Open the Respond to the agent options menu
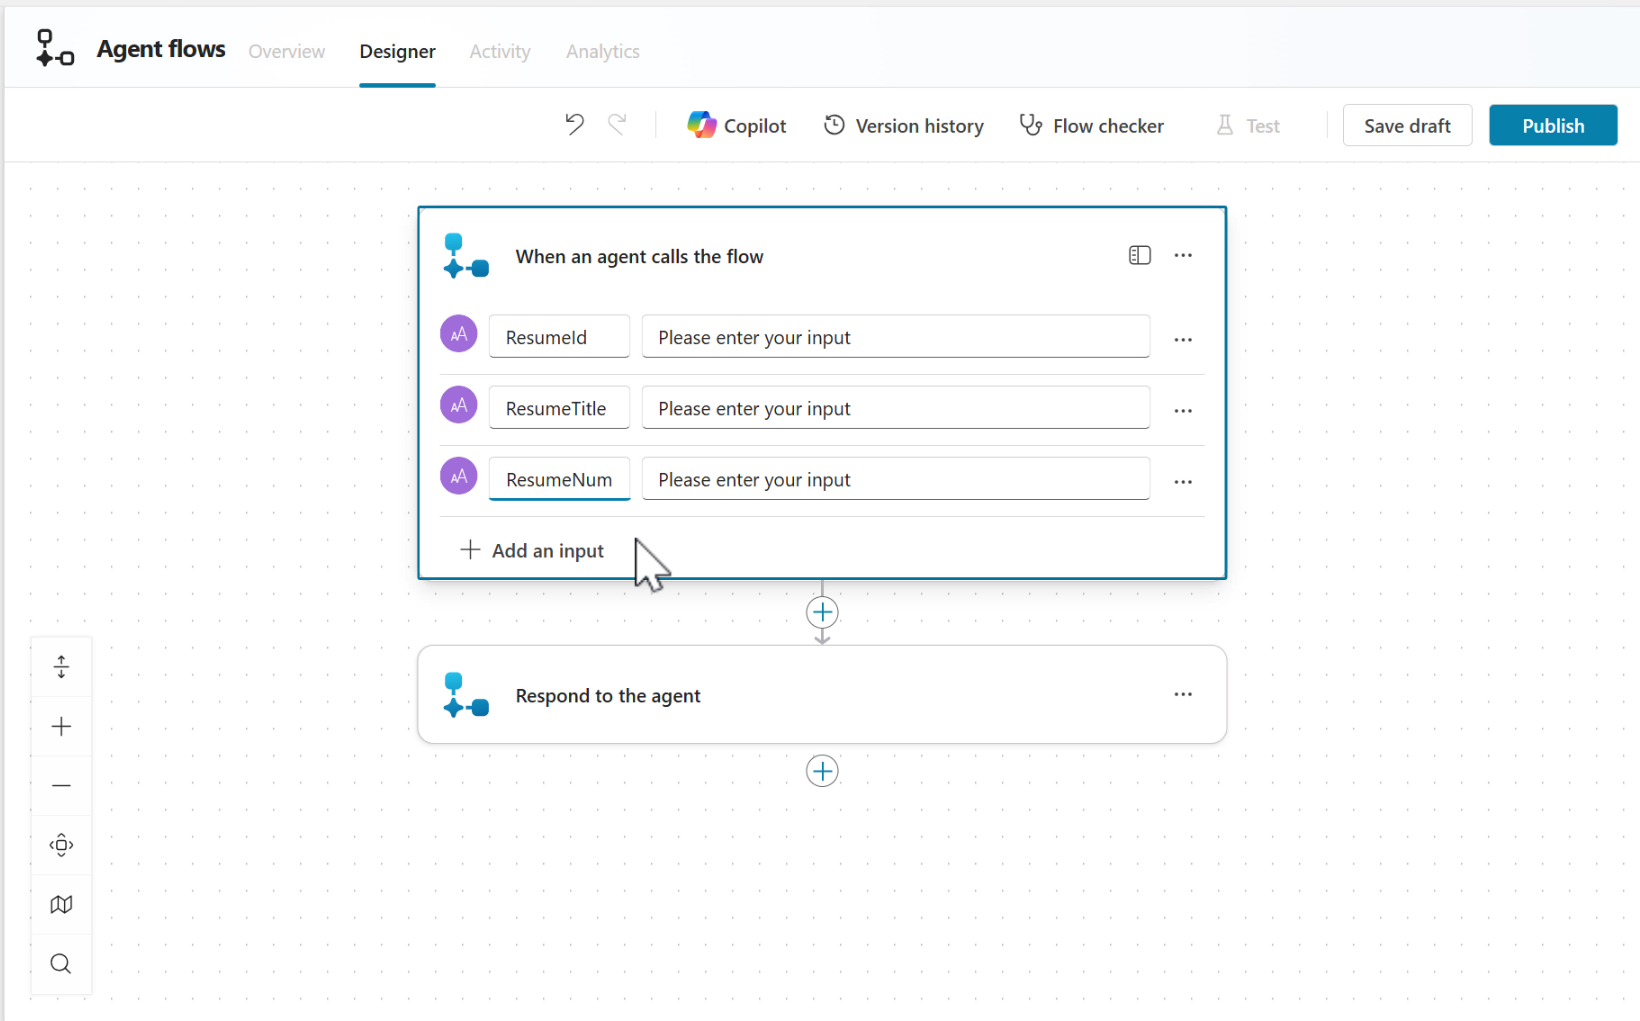Viewport: 1640px width, 1021px height. 1183,695
